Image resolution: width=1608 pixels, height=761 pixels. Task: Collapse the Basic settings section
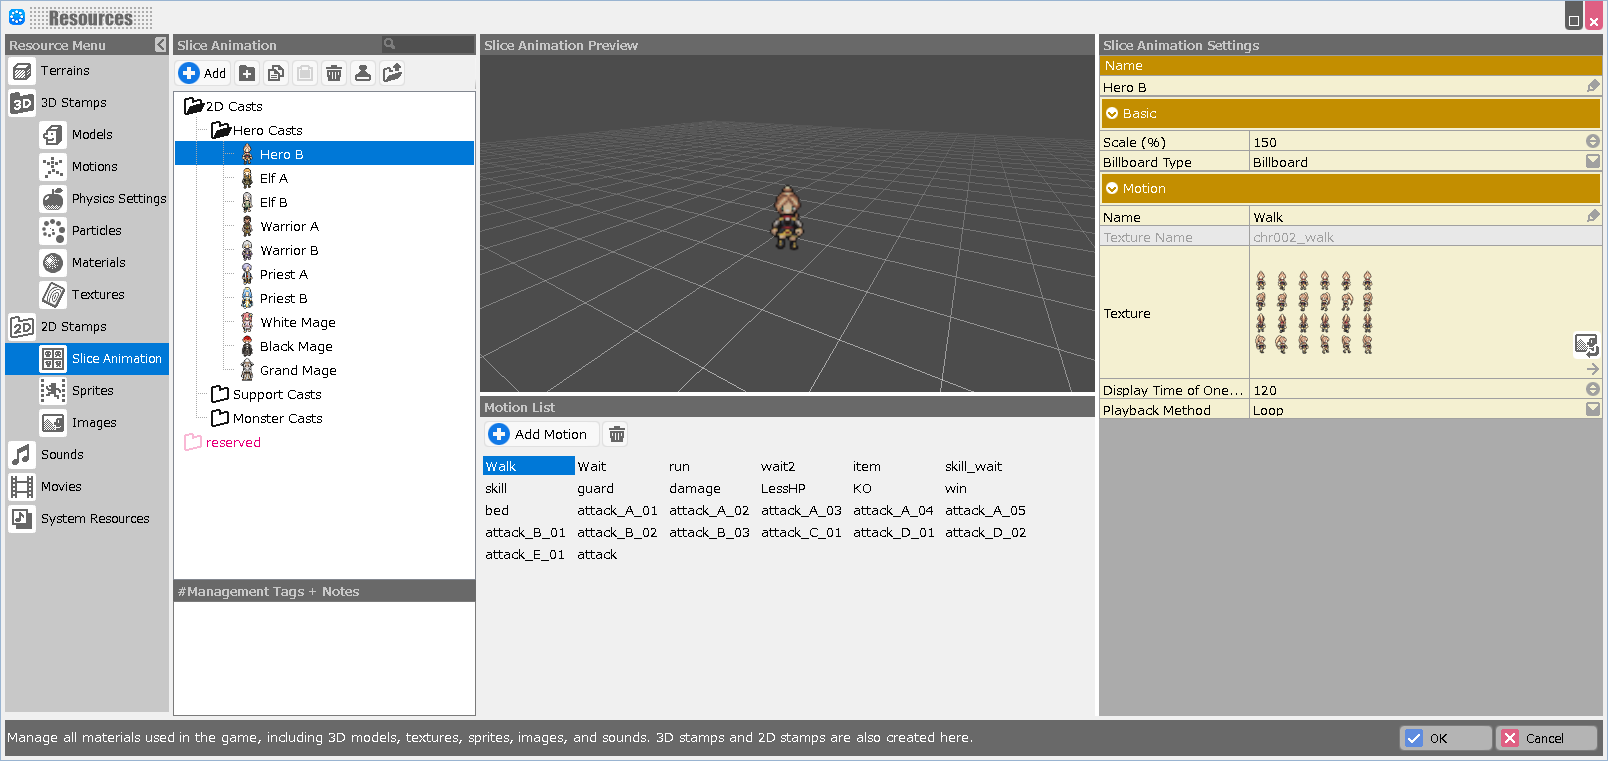(1112, 114)
